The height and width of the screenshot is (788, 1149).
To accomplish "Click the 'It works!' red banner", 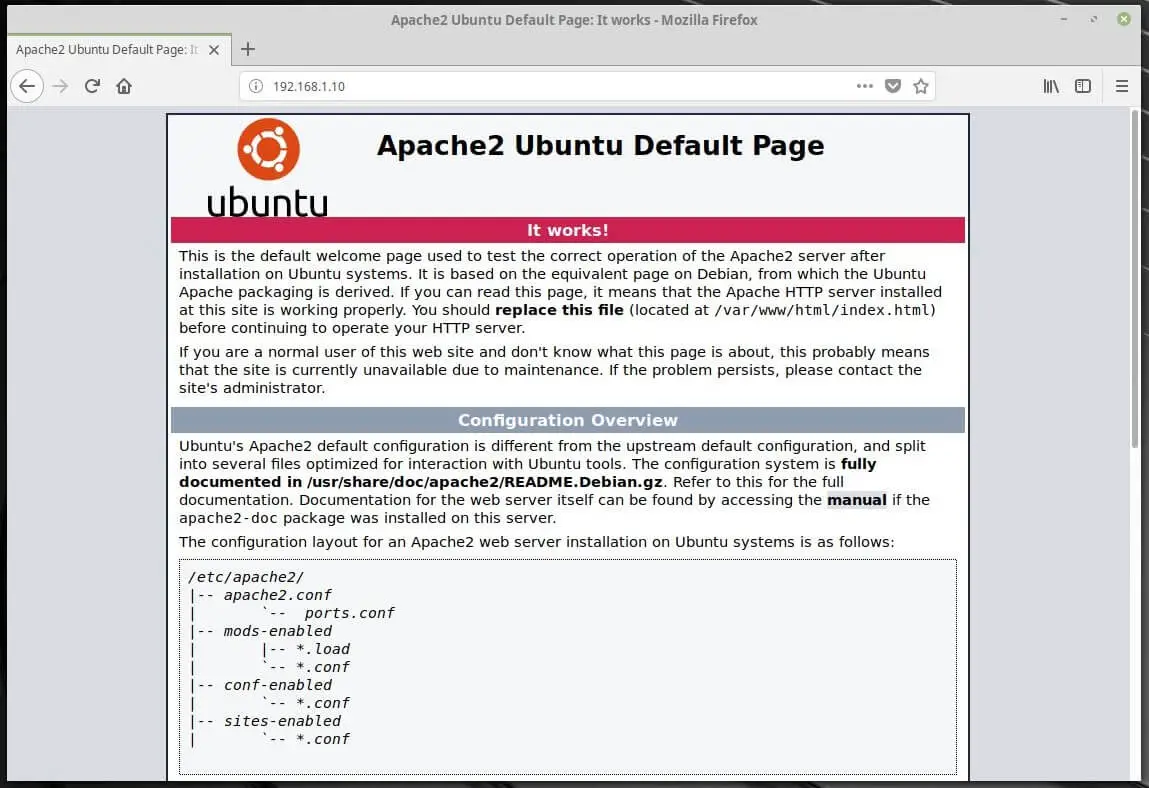I will click(x=568, y=230).
